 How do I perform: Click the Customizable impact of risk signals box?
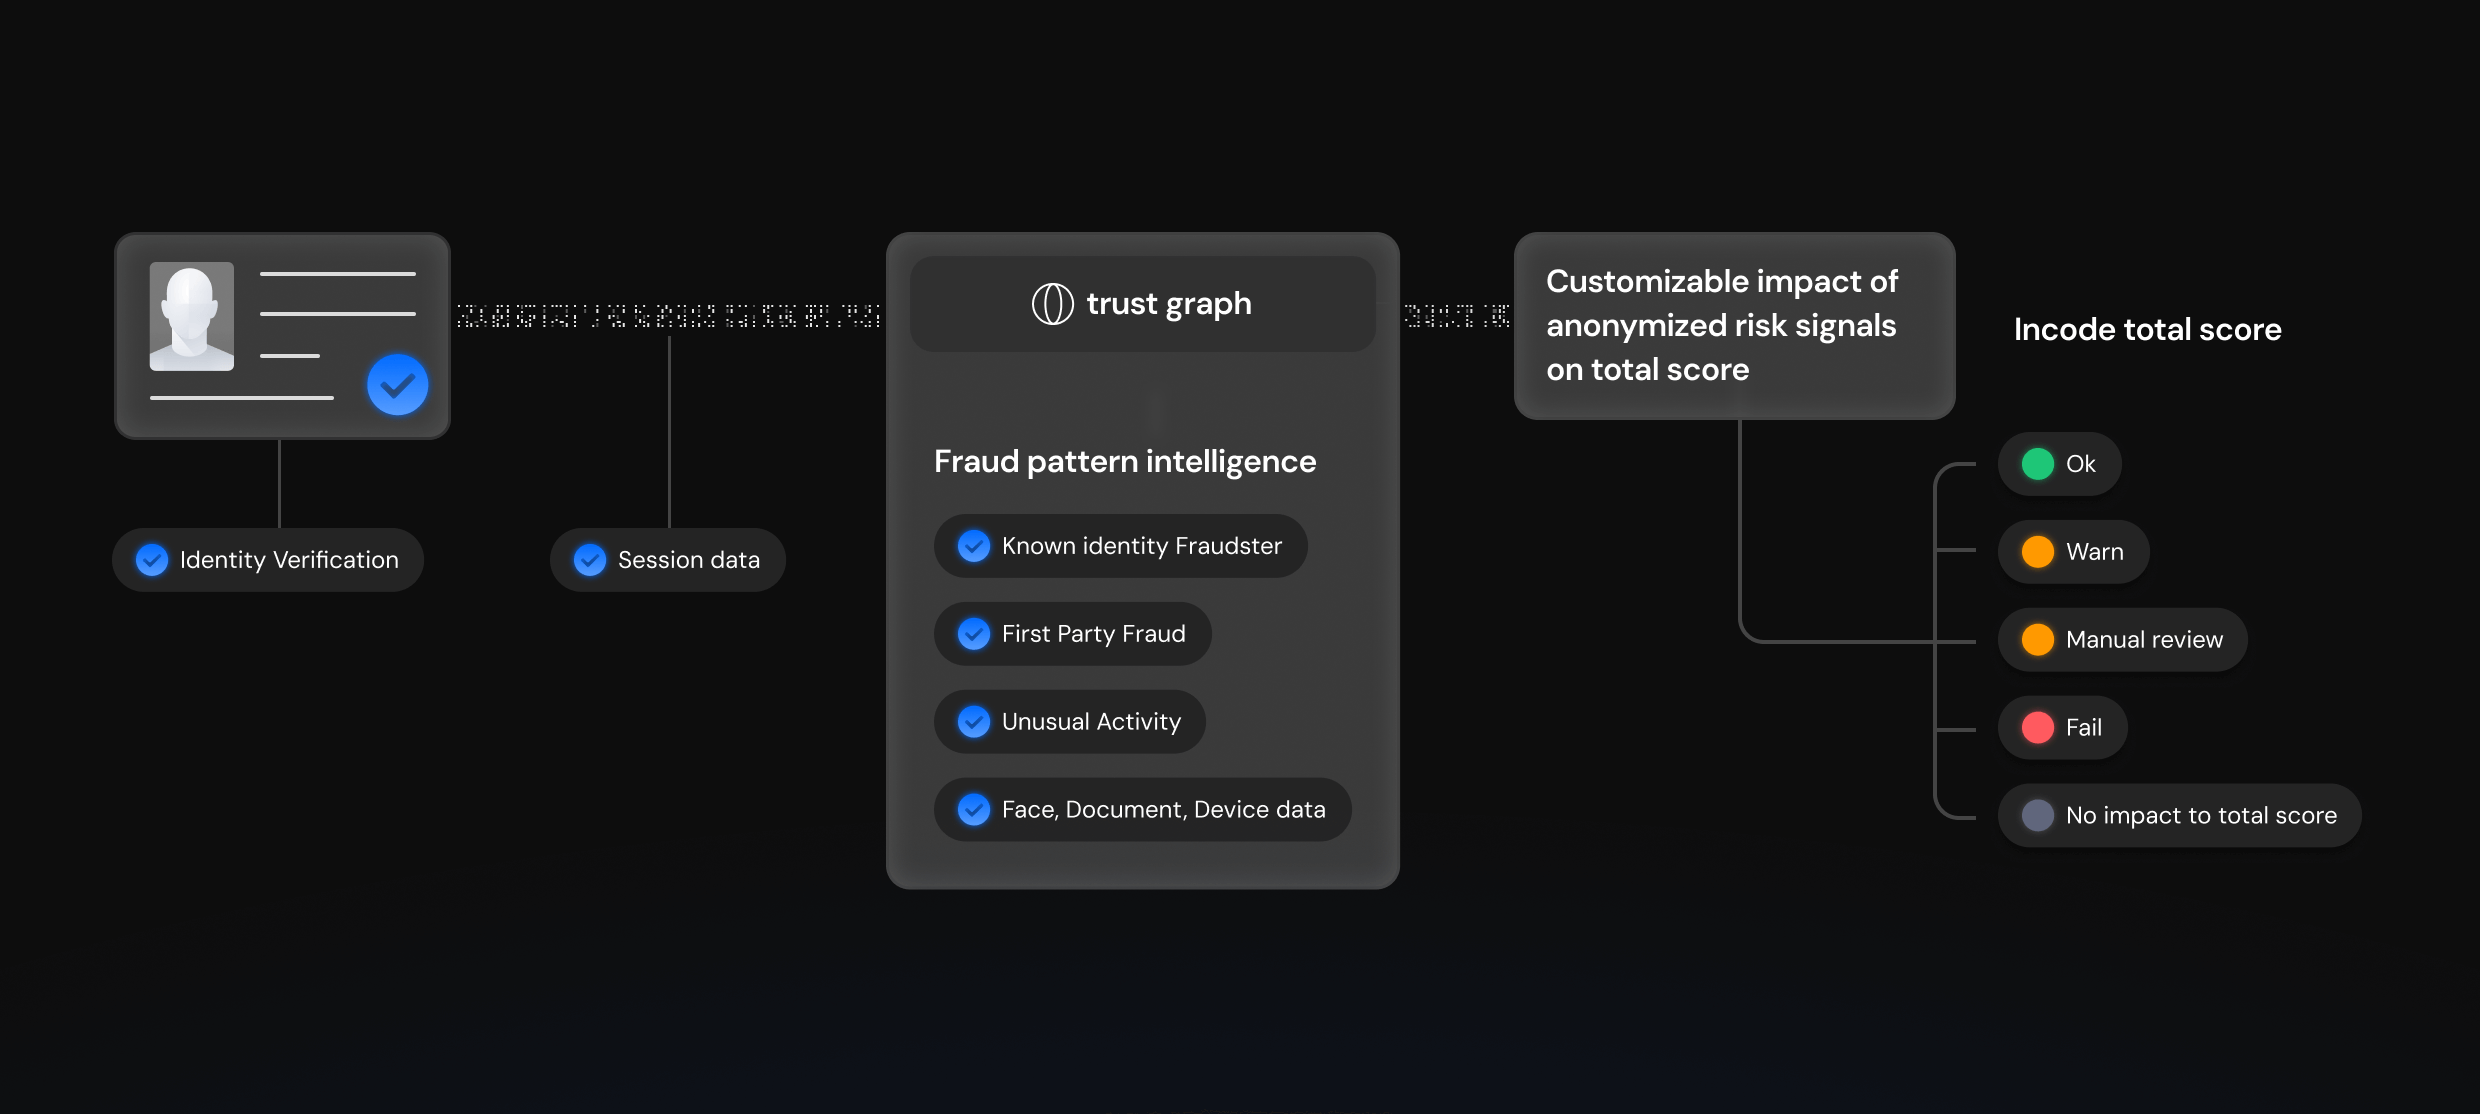tap(1734, 326)
